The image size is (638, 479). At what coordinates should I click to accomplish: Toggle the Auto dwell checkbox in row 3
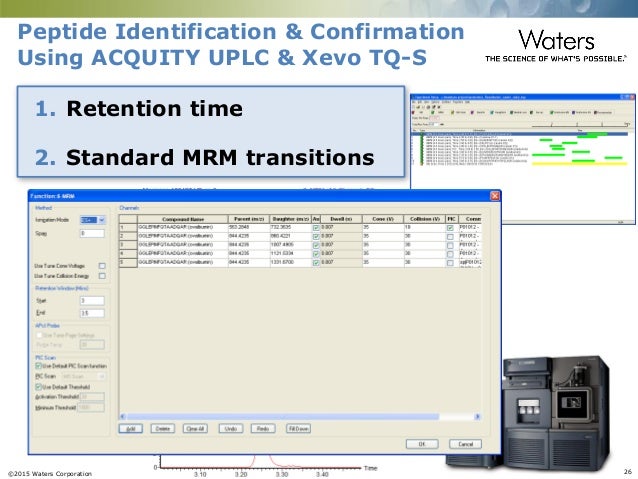pos(316,245)
